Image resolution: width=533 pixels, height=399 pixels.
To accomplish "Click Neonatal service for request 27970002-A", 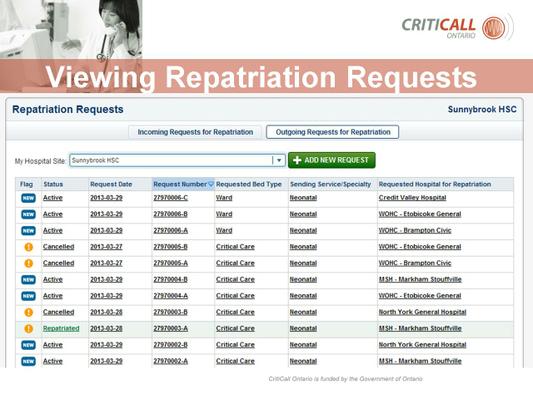I will point(303,361).
